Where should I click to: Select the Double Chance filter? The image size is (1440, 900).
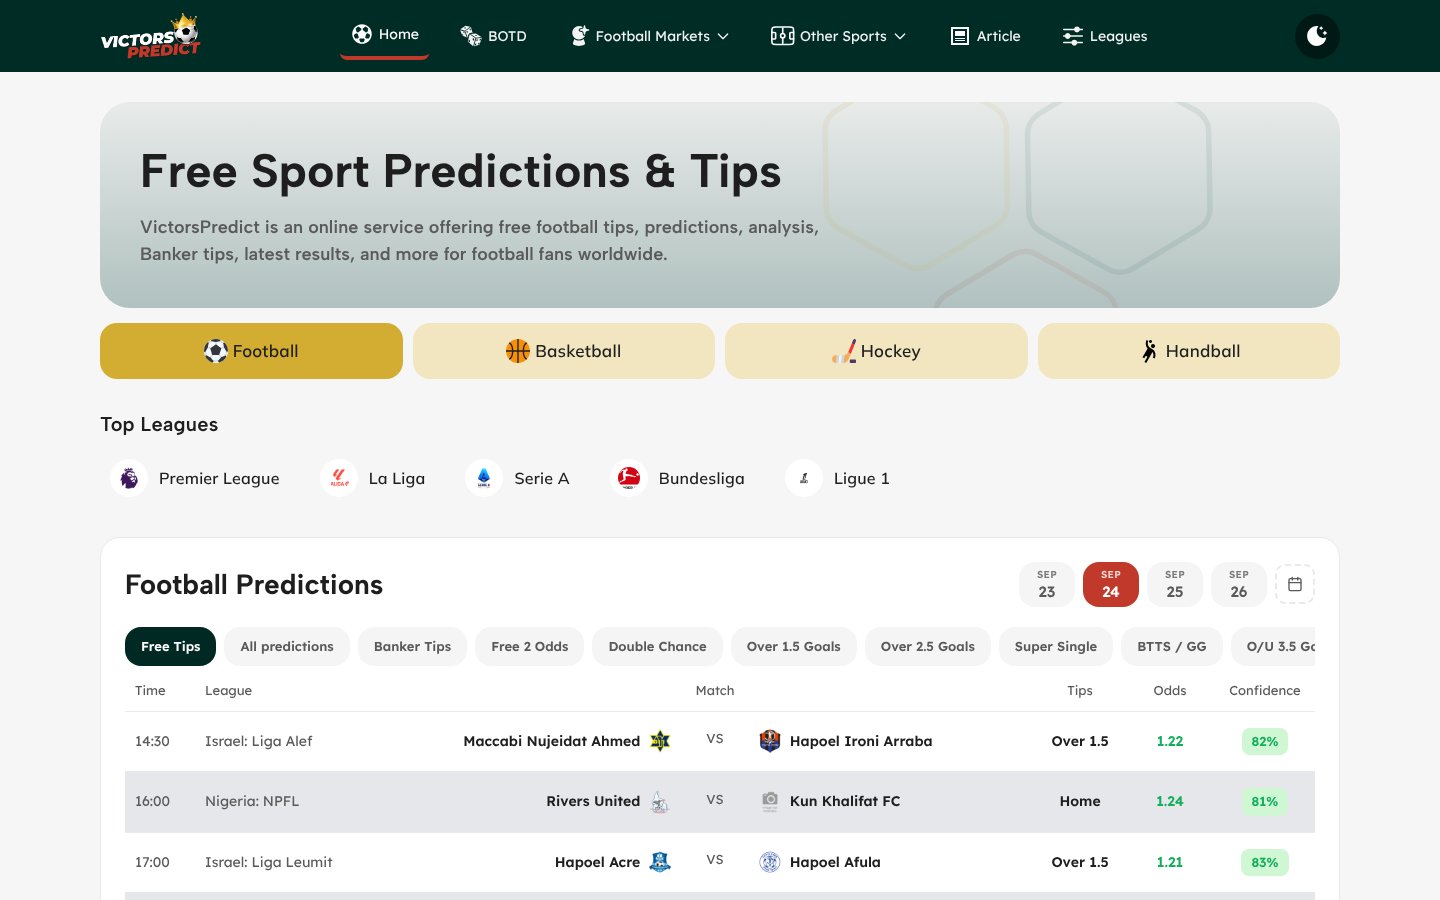click(x=658, y=646)
